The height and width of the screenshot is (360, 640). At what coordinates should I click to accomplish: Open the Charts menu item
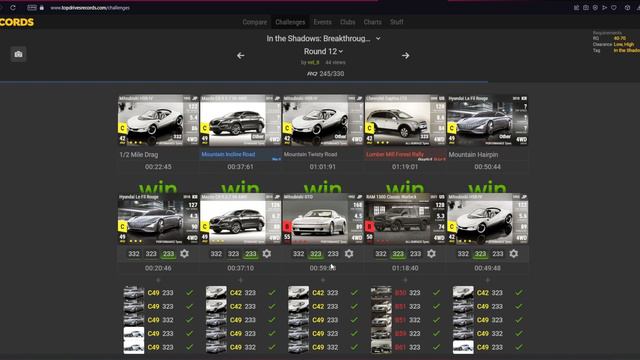(373, 22)
